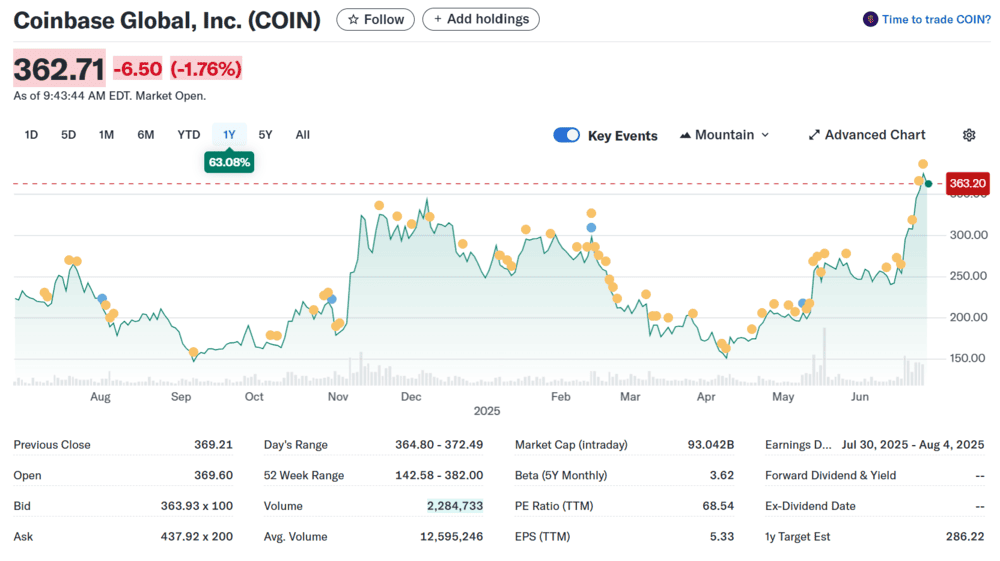Screen dimensions: 1000x561
Task: Click the Forward Dividend & Yield label
Action: click(830, 476)
